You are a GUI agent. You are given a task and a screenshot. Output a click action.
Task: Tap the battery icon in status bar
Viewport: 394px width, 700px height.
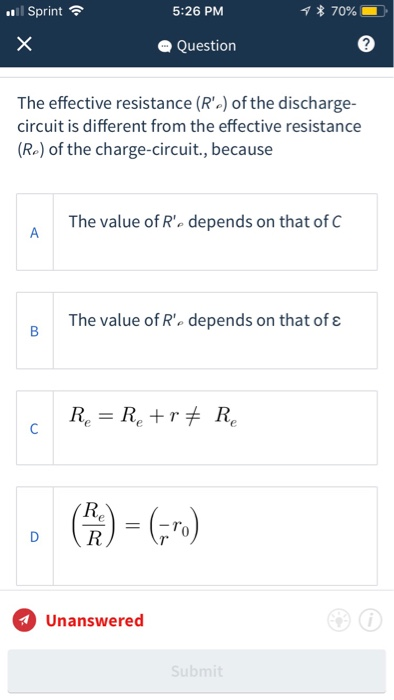tap(374, 11)
